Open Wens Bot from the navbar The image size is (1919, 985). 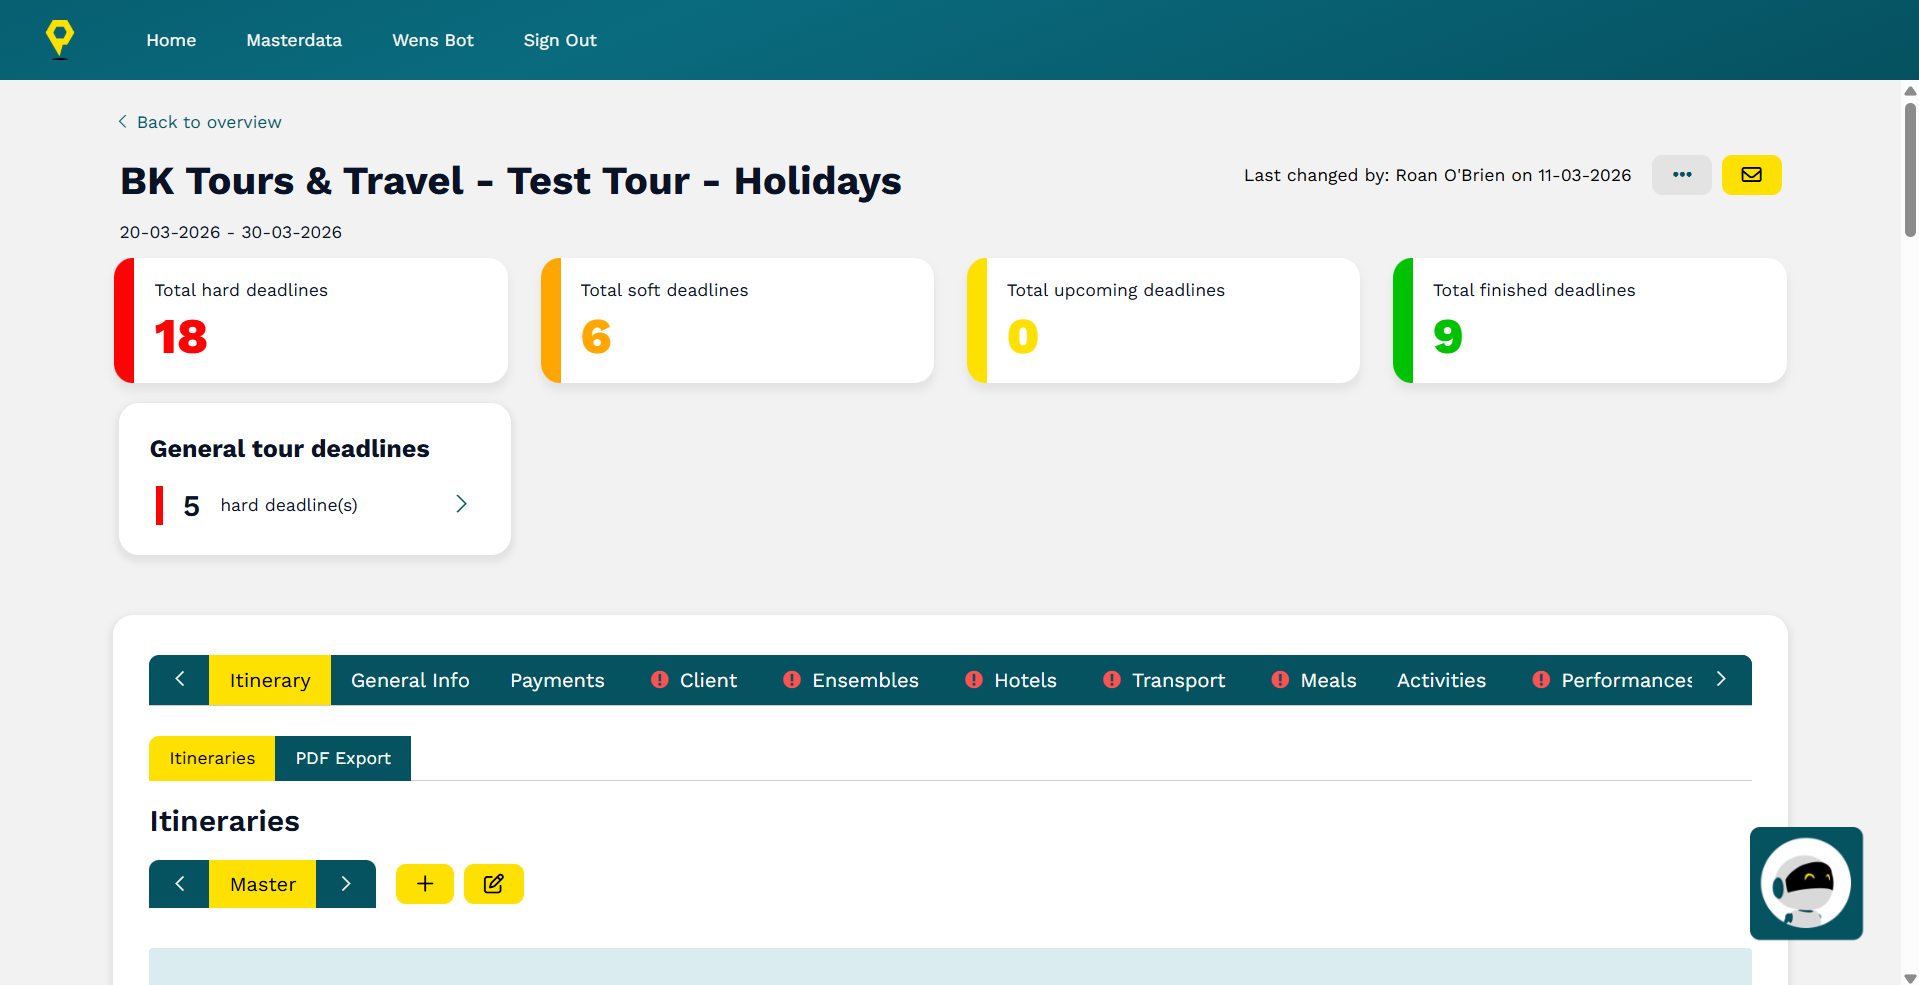click(x=433, y=40)
